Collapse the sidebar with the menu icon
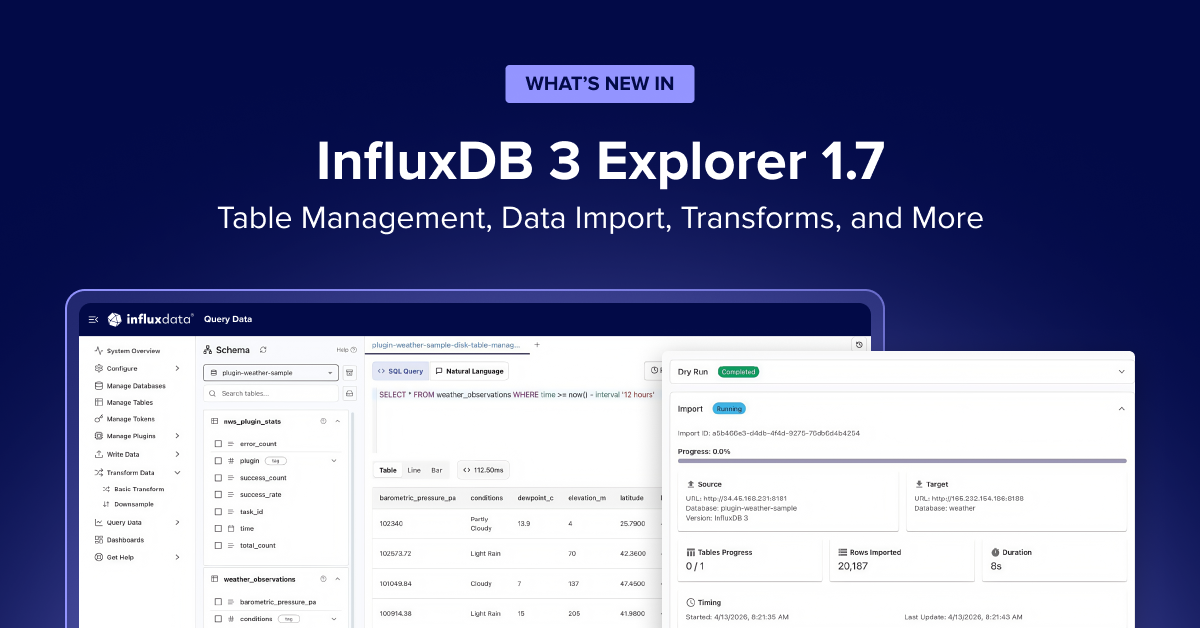This screenshot has height=628, width=1200. [x=93, y=320]
